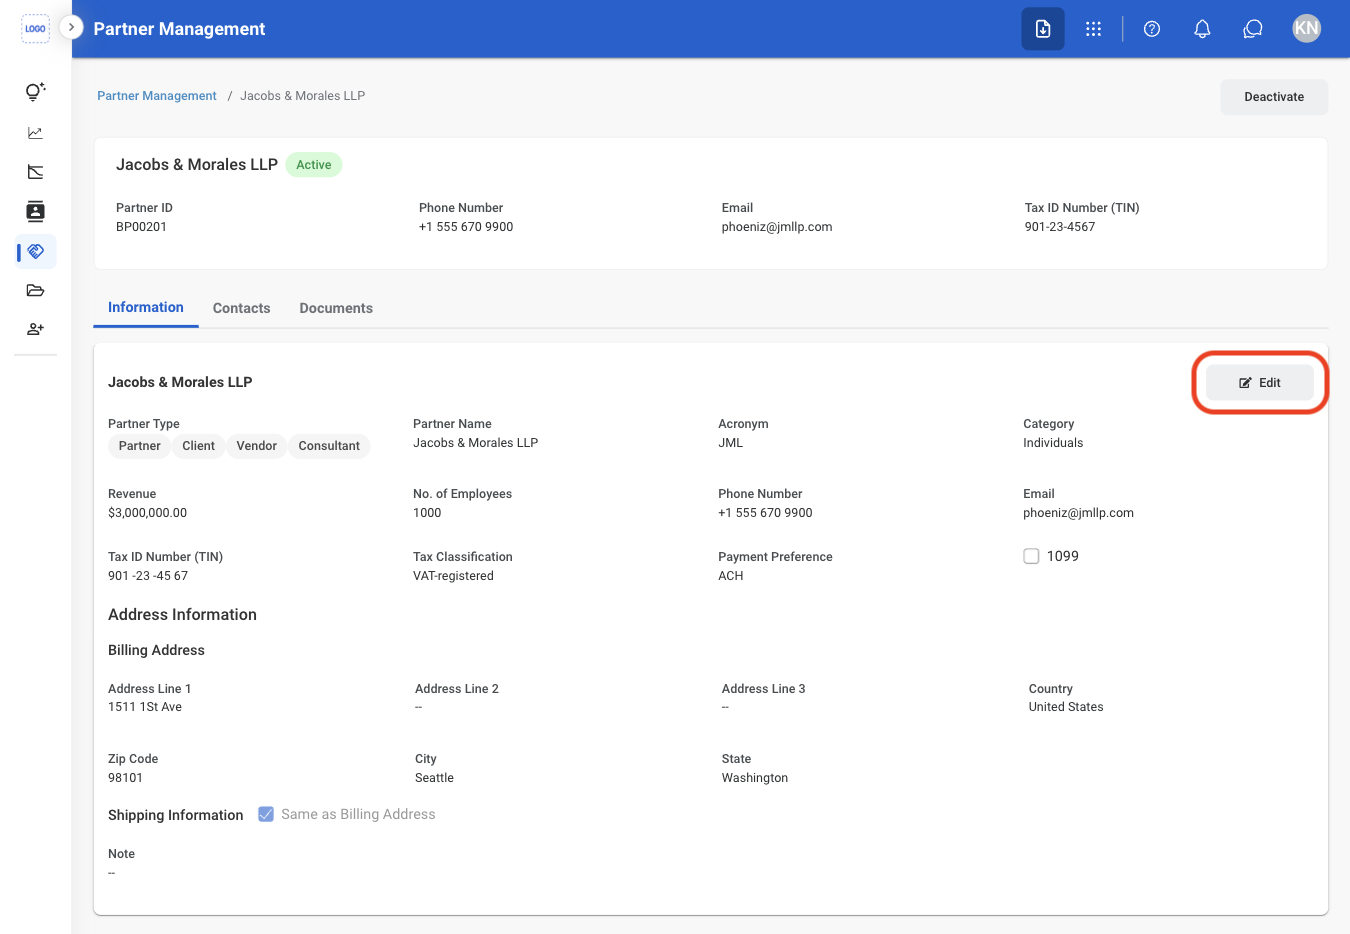Click the Vendor type chip
The height and width of the screenshot is (934, 1350).
[x=256, y=446]
